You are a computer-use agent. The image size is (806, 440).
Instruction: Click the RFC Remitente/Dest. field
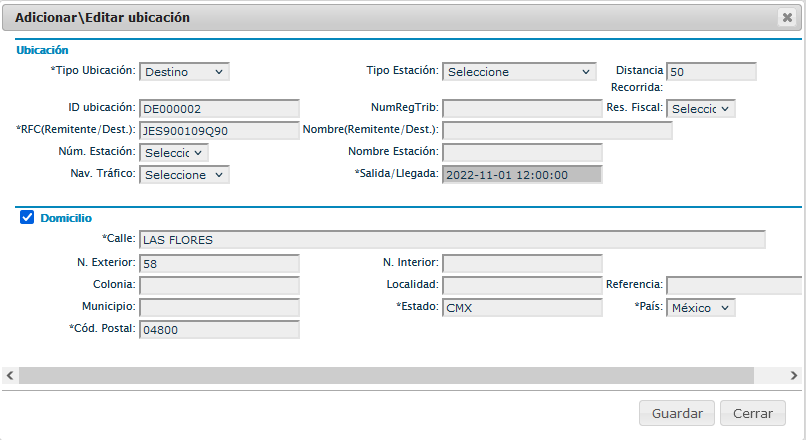(x=219, y=130)
